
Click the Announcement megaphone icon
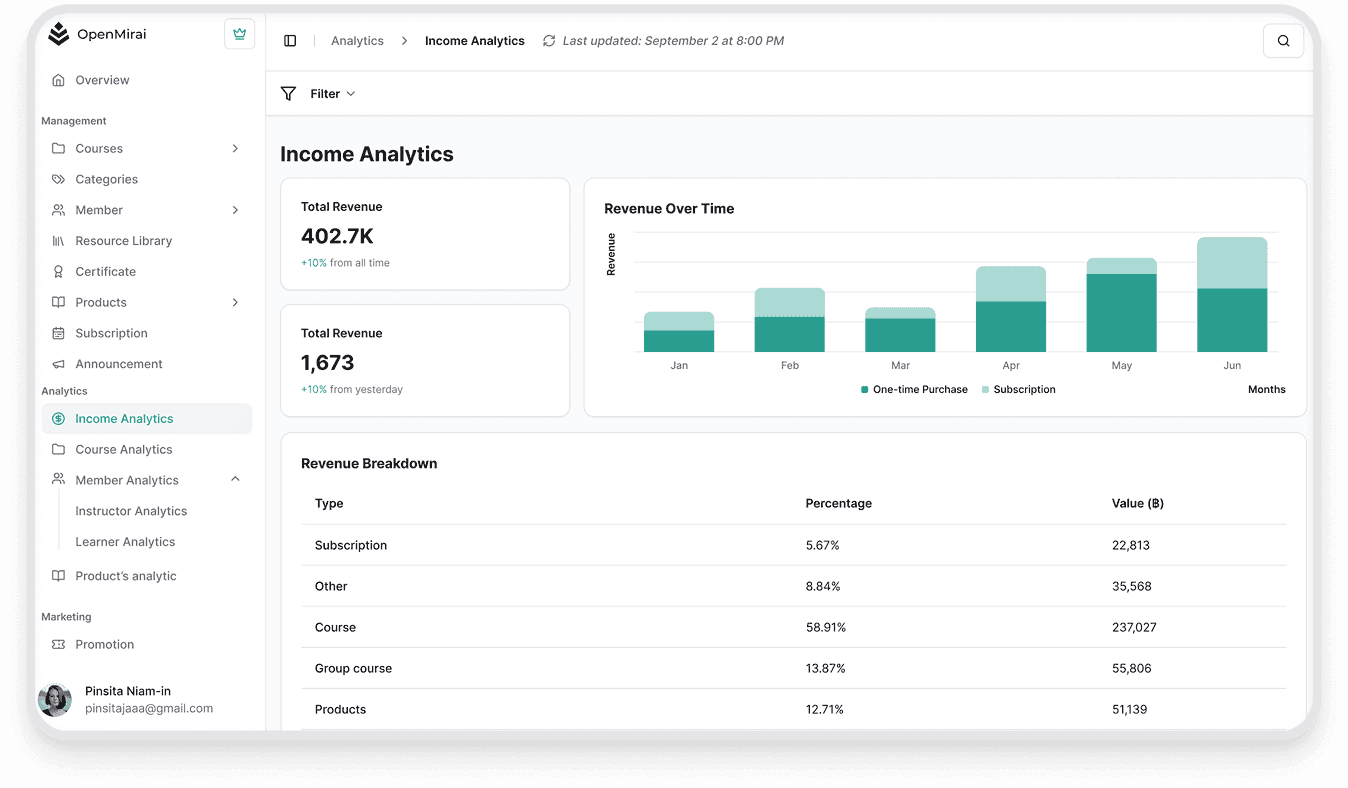point(58,364)
